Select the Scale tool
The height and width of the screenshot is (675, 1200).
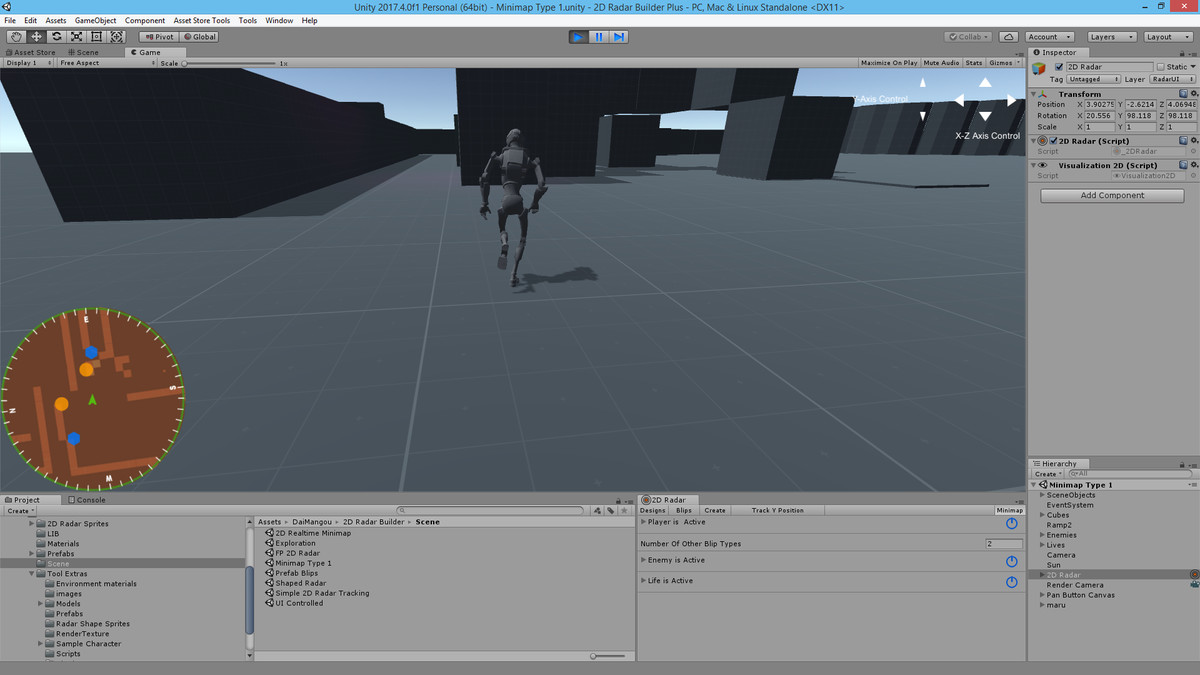[77, 36]
